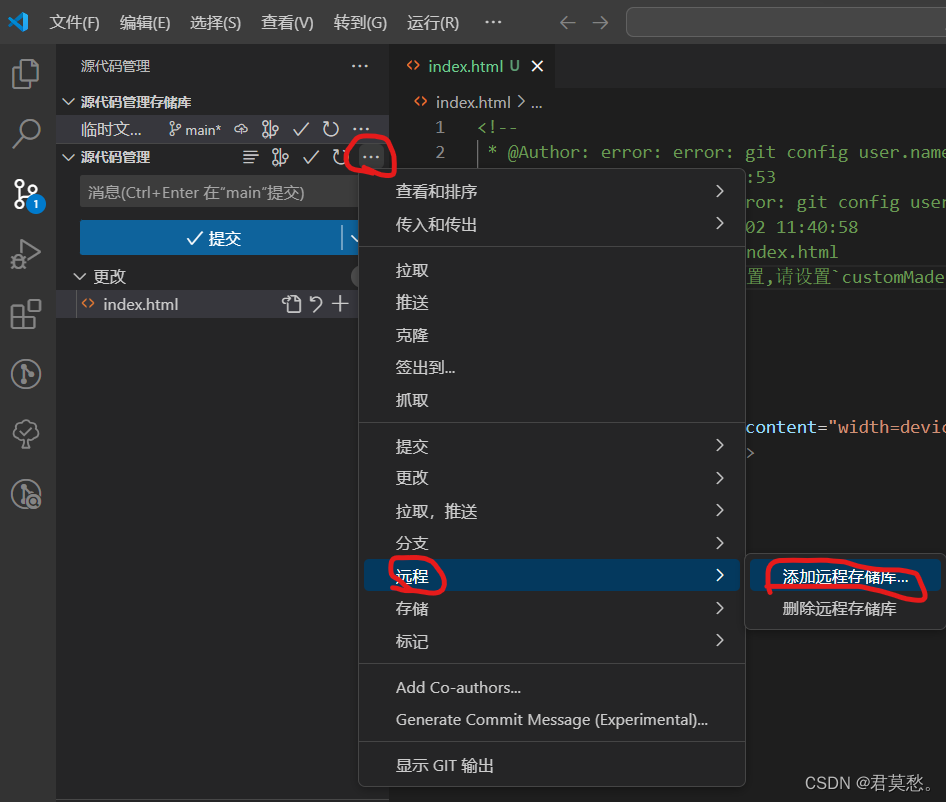Click the Run and Debug icon

click(x=26, y=253)
